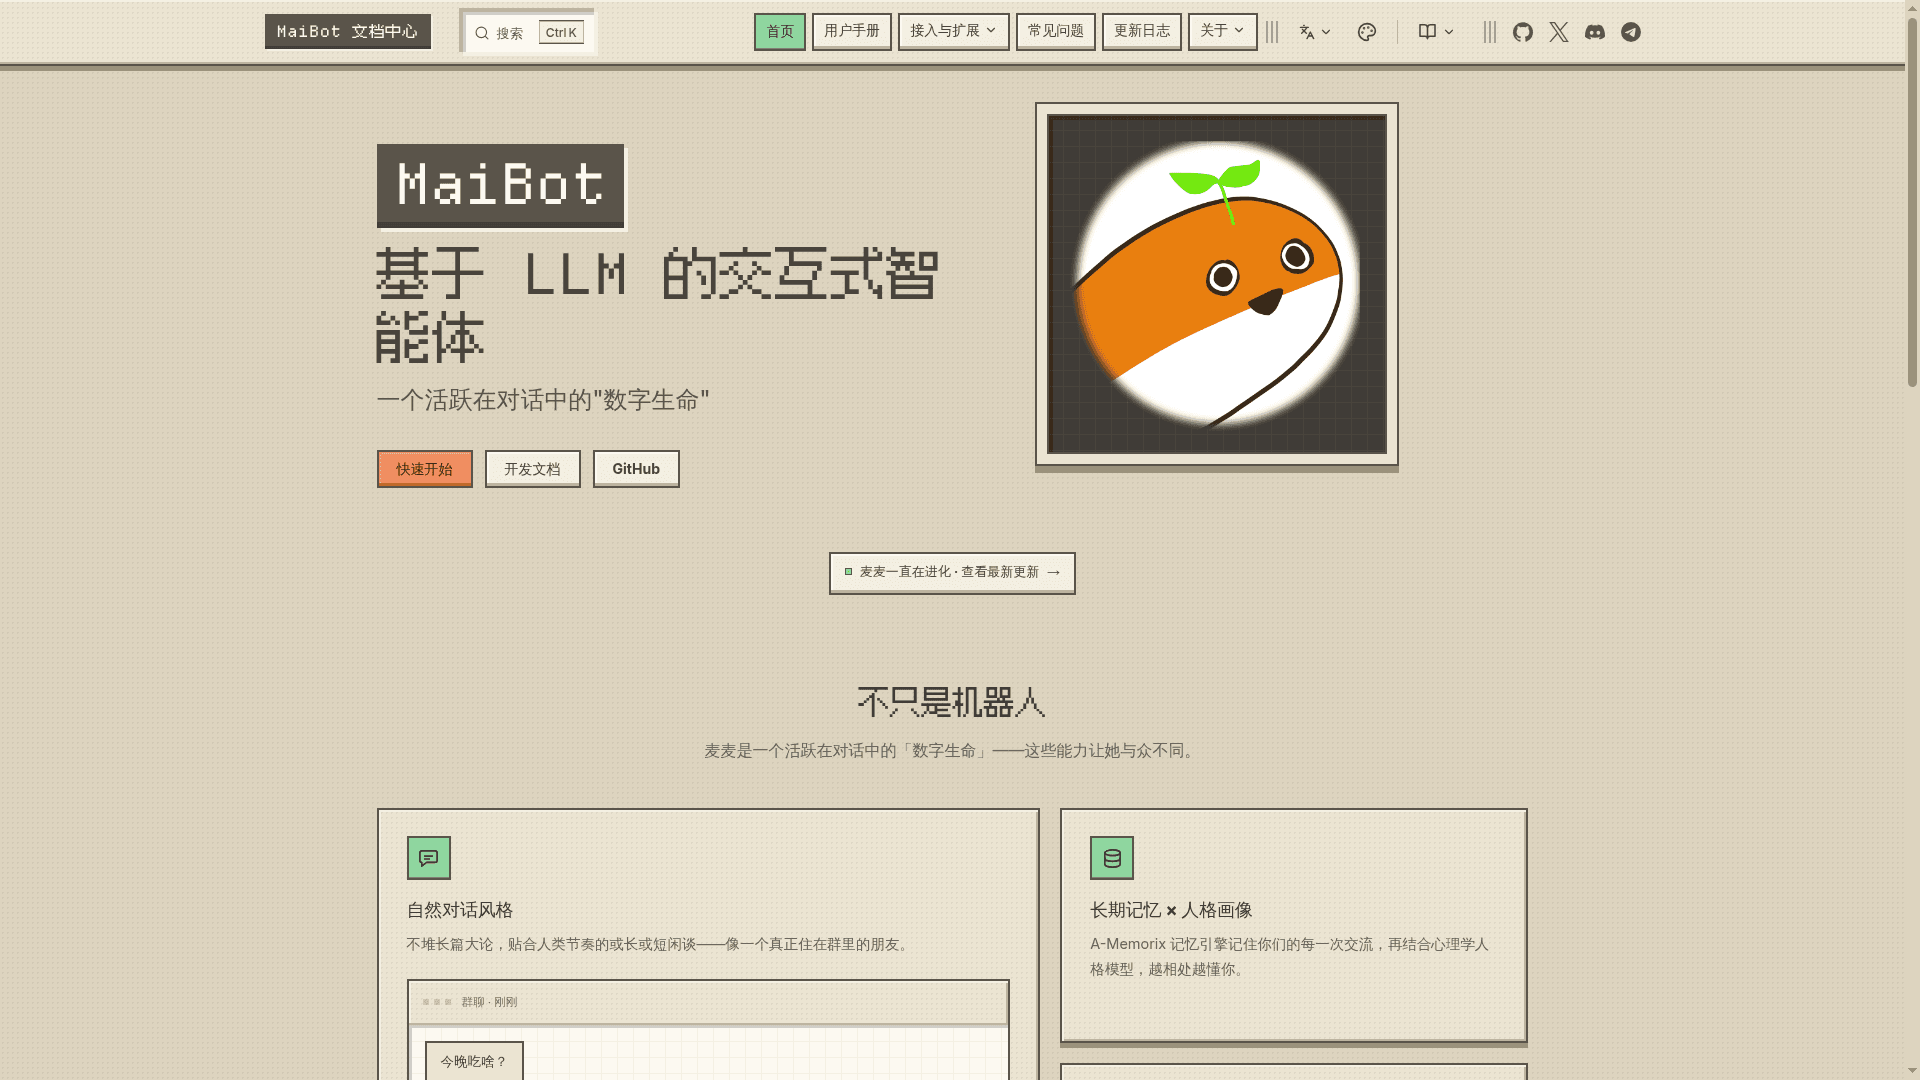Image resolution: width=1920 pixels, height=1080 pixels.
Task: Click the MaiBot 文档中心 site logo
Action: point(348,32)
